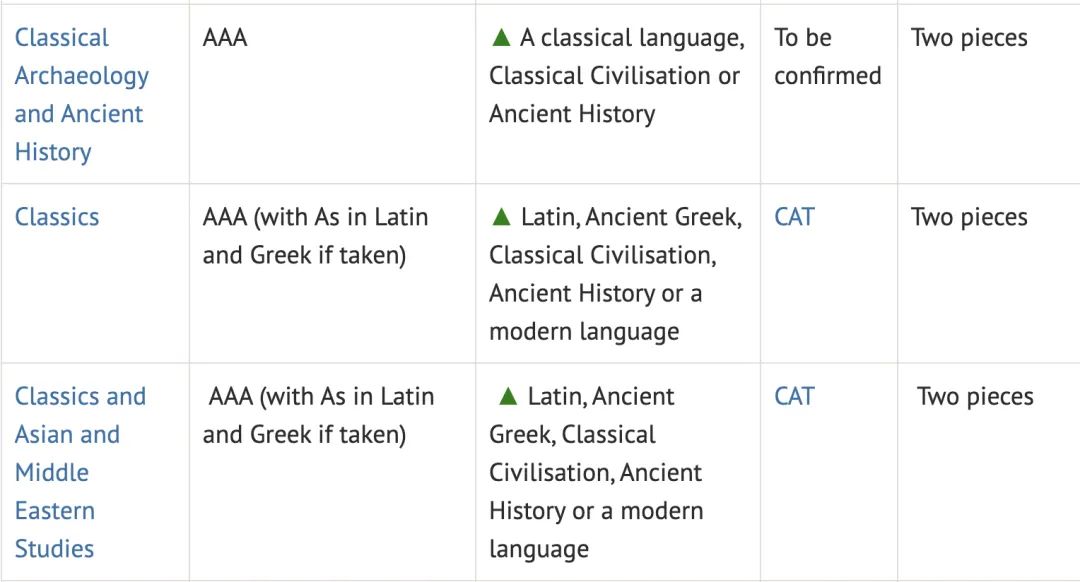The width and height of the screenshot is (1080, 582).
Task: Click AAA requirement in Asian and Middle Eastern row
Action: click(318, 415)
